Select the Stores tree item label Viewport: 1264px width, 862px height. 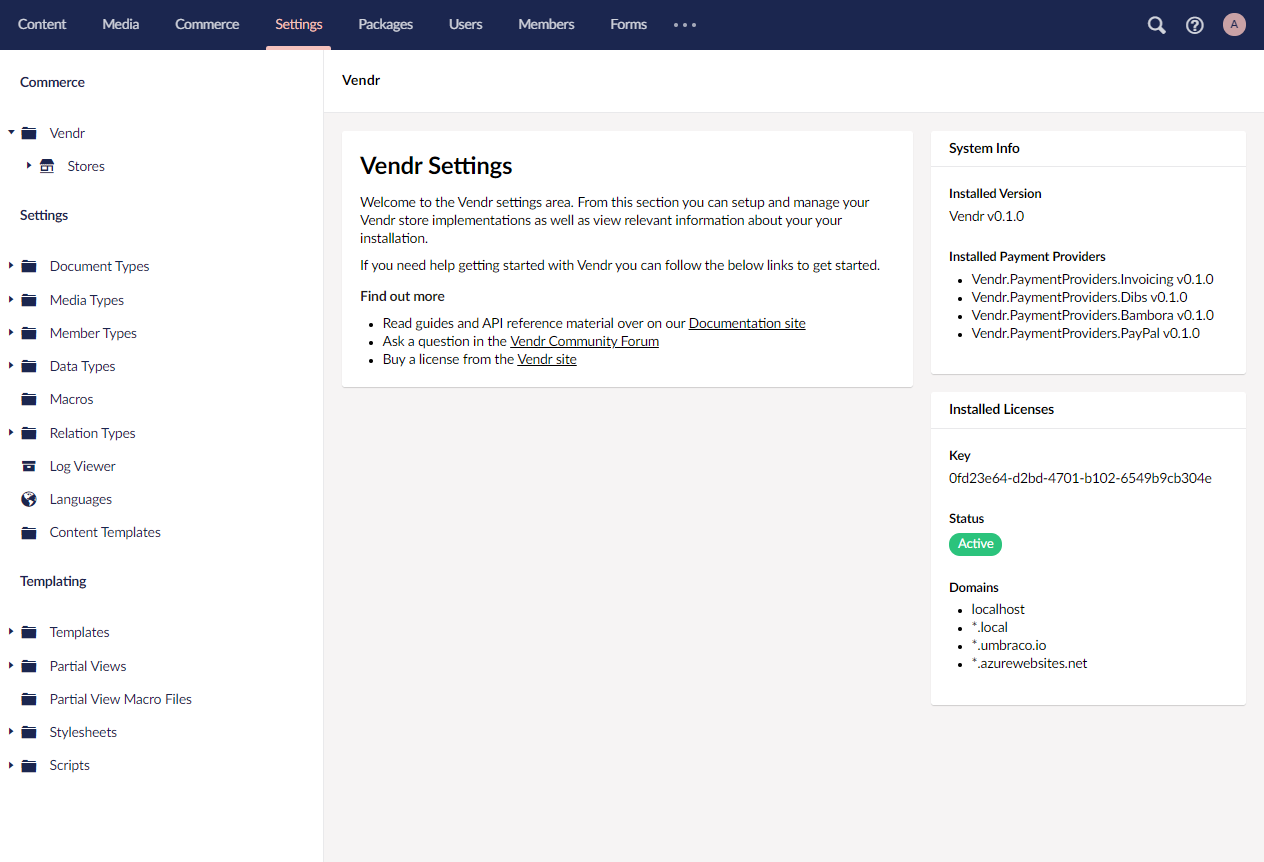point(86,166)
